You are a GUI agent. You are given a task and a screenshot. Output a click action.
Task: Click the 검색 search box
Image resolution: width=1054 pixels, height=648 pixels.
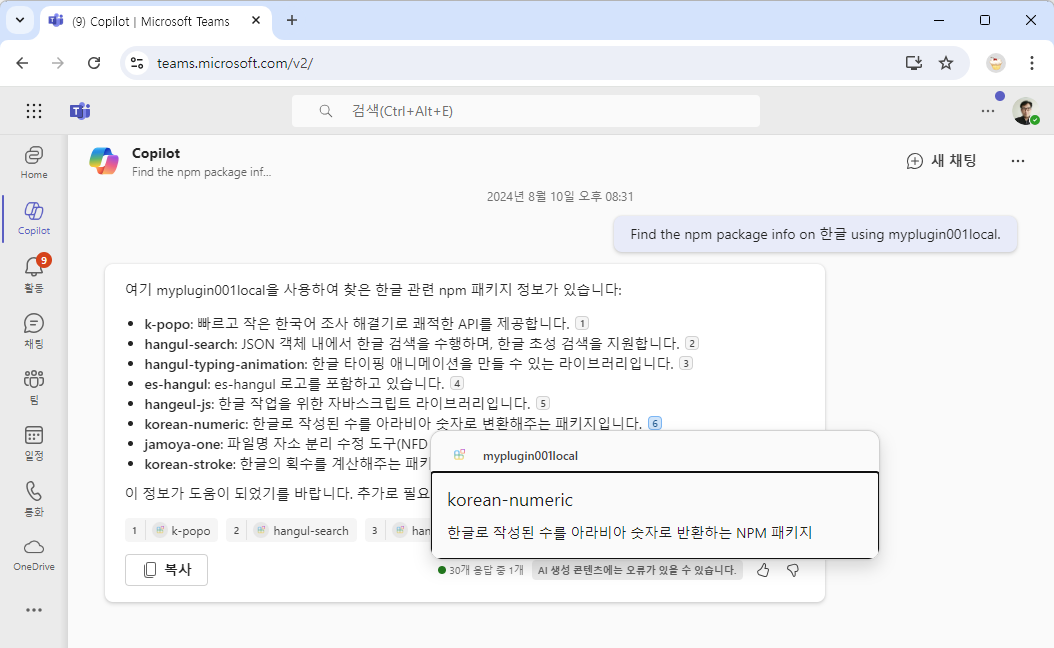pyautogui.click(x=526, y=111)
